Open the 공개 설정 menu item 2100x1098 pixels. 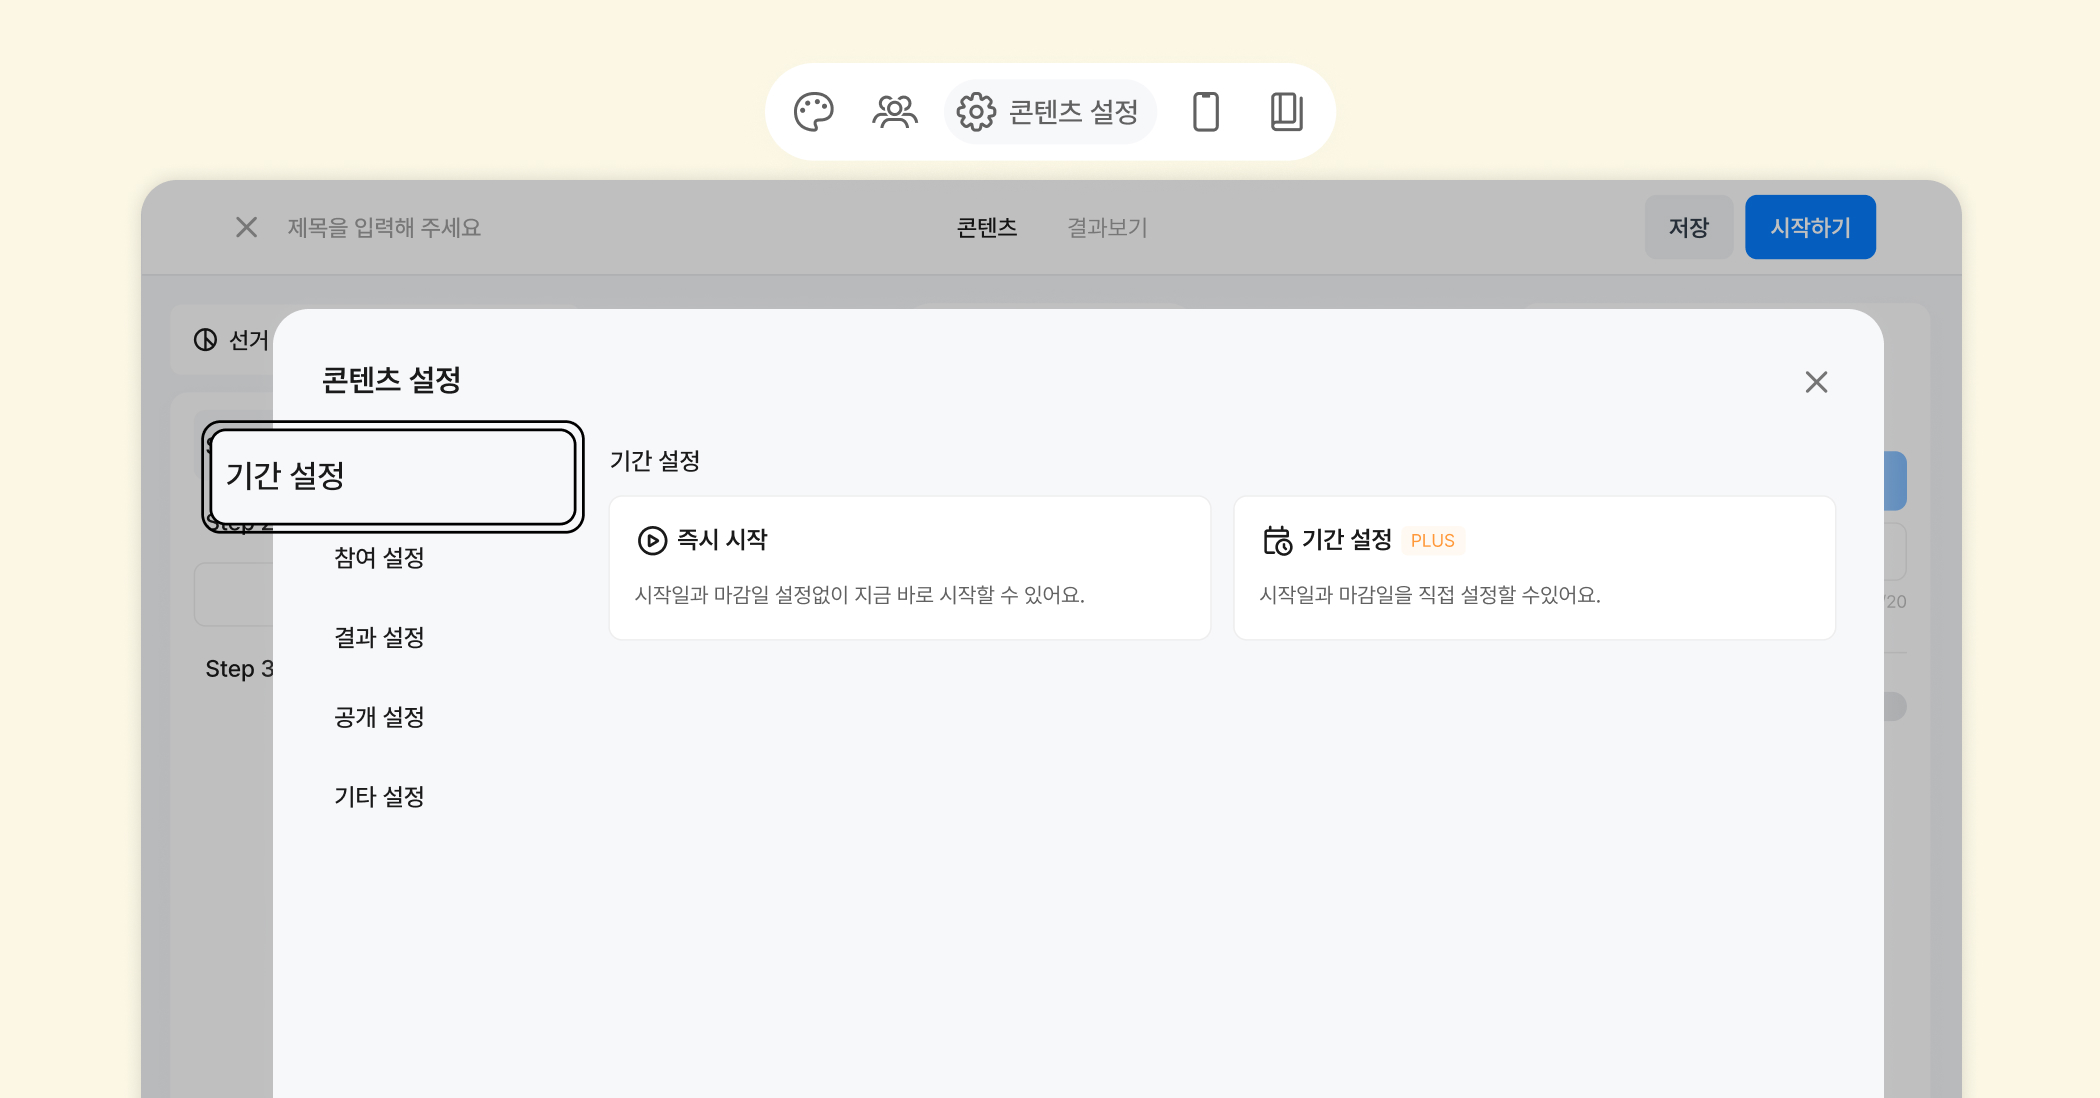click(x=379, y=717)
